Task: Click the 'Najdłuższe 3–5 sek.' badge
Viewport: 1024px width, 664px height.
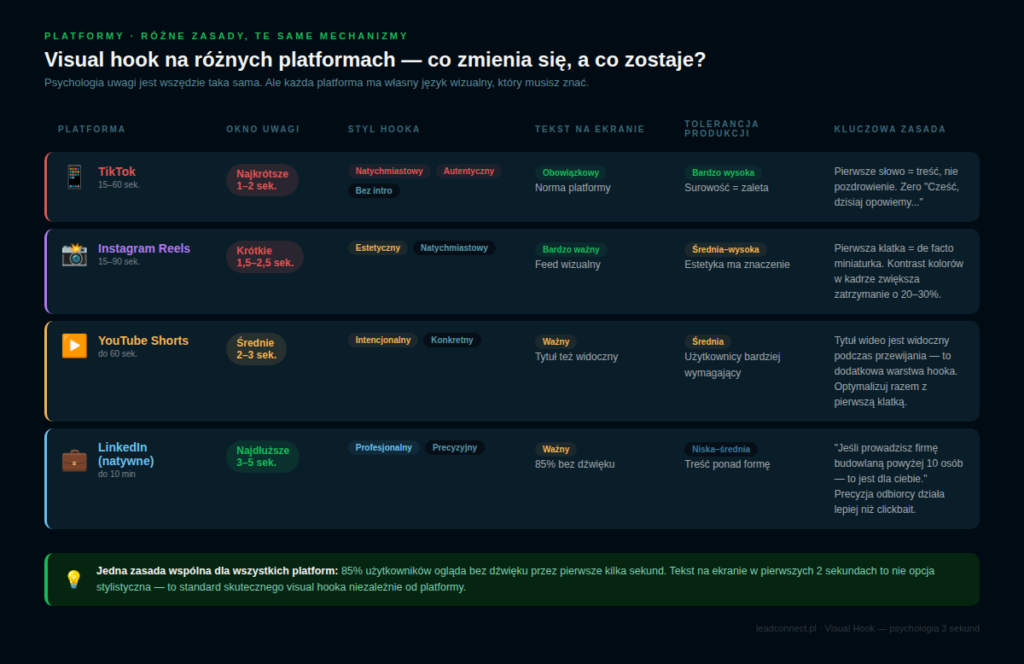Action: tap(262, 457)
